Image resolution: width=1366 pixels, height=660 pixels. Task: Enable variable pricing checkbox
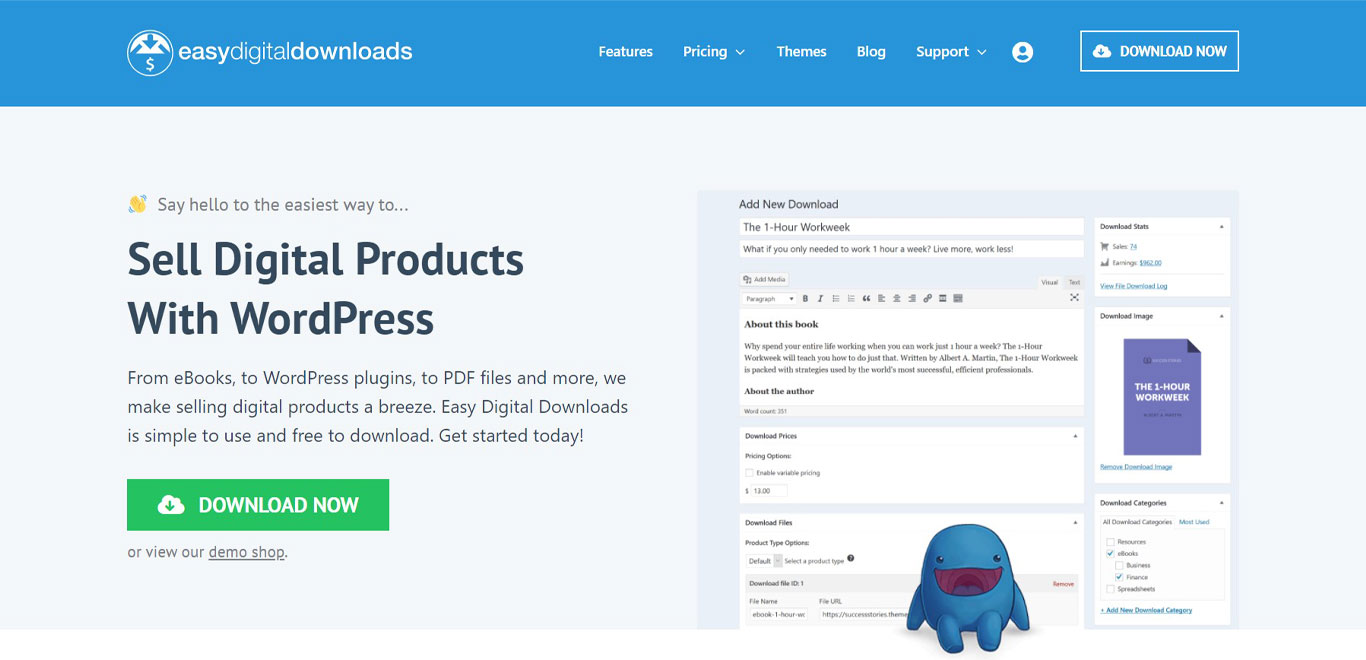(749, 472)
